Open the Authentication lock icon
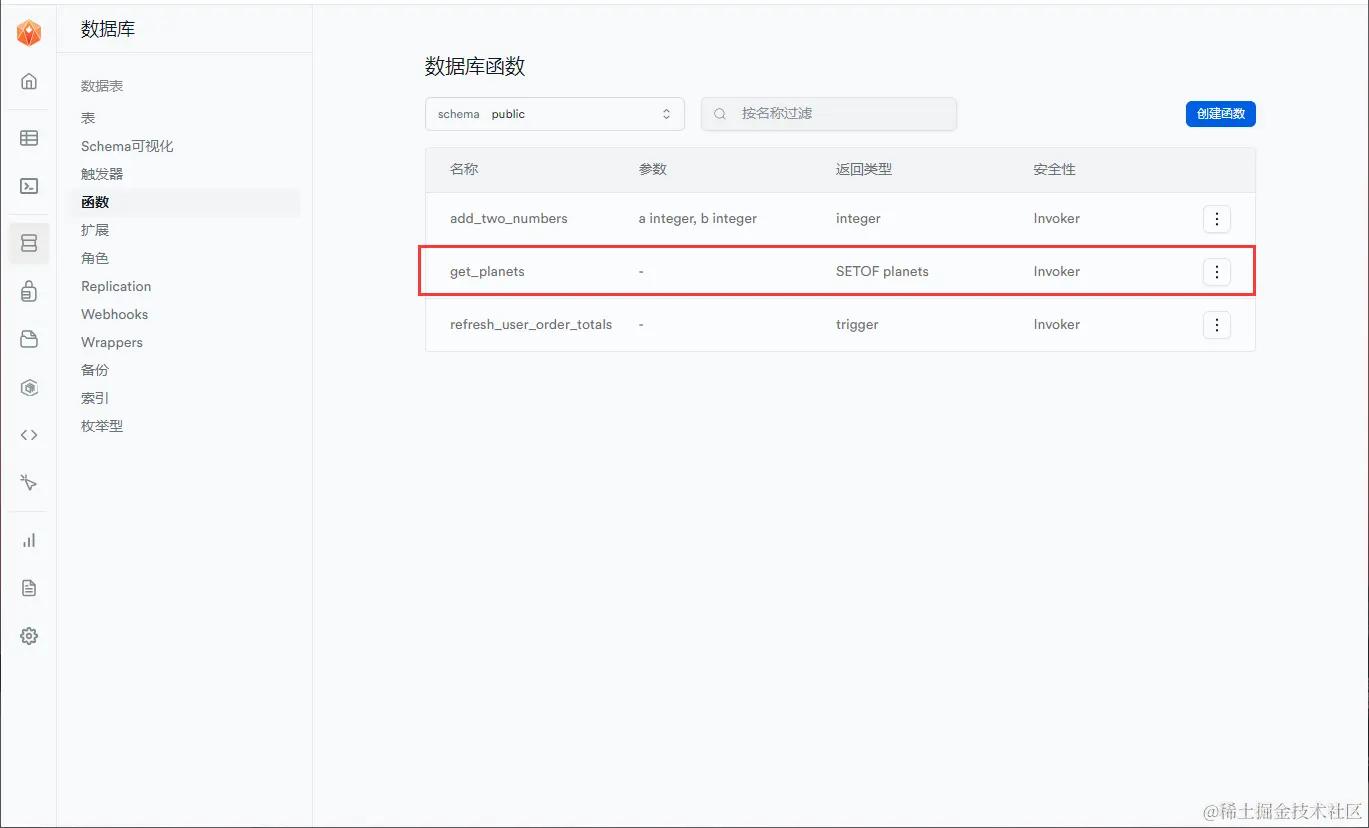 tap(29, 291)
